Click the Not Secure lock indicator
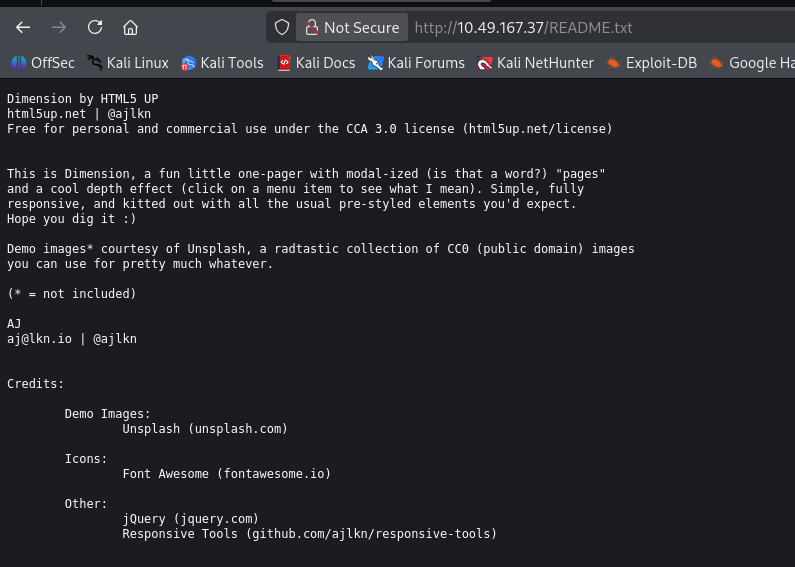Screen dimensions: 795x567 click(352, 28)
